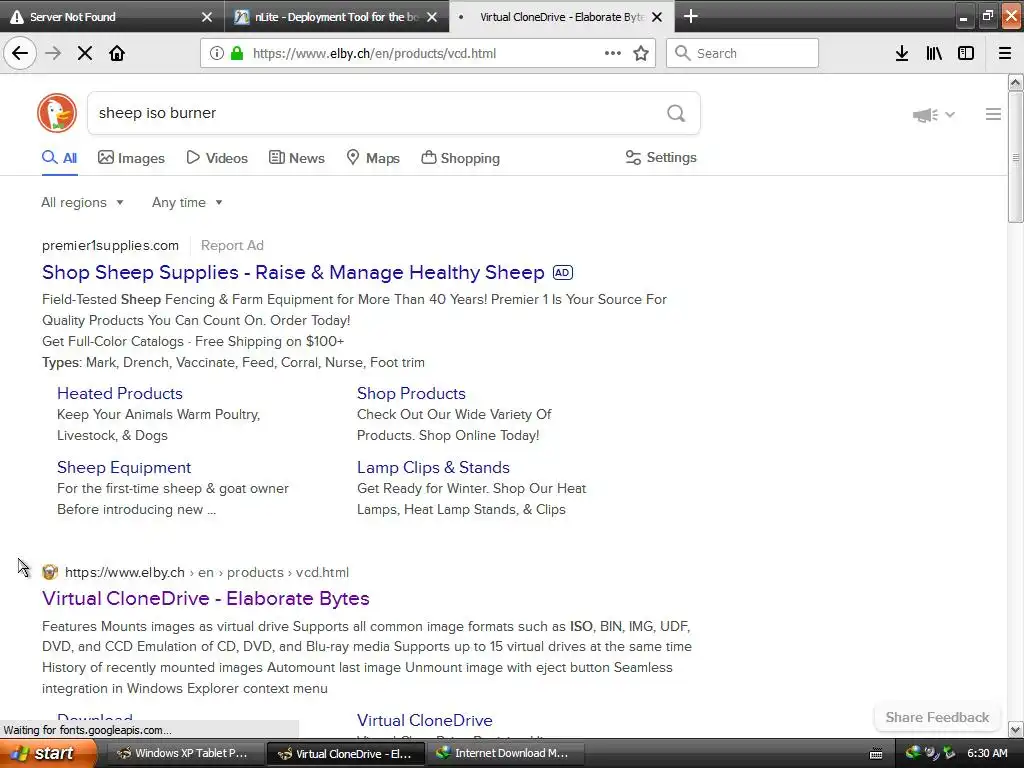Switch to Videos results
The width and height of the screenshot is (1024, 768).
[217, 158]
